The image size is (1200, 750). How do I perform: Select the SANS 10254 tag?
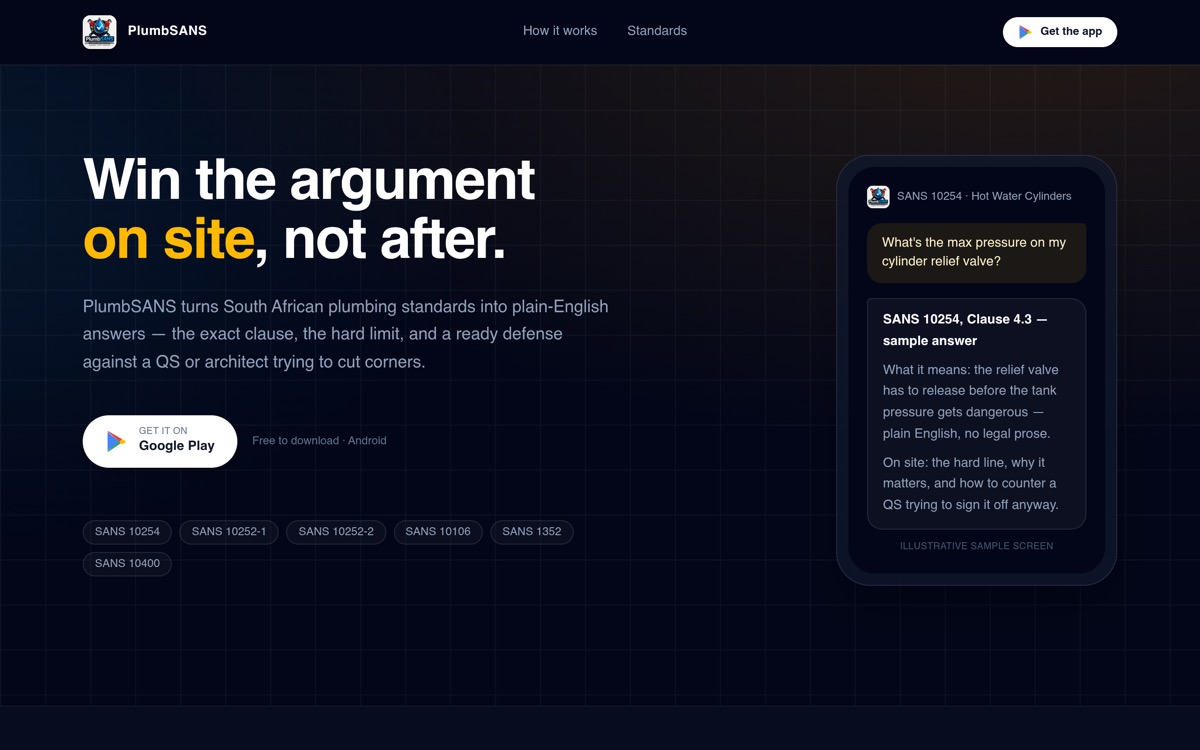127,532
